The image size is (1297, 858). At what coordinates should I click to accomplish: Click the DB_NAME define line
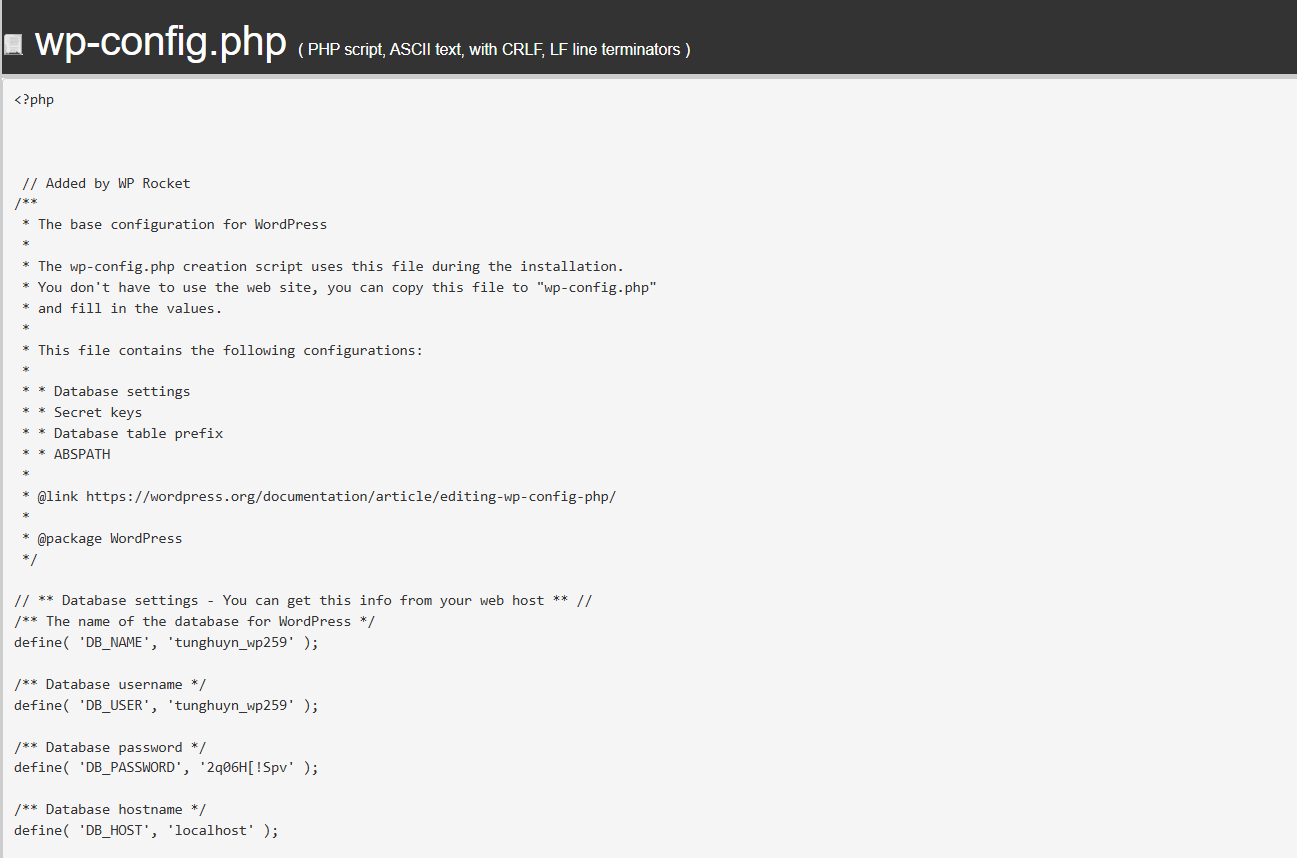click(x=166, y=642)
